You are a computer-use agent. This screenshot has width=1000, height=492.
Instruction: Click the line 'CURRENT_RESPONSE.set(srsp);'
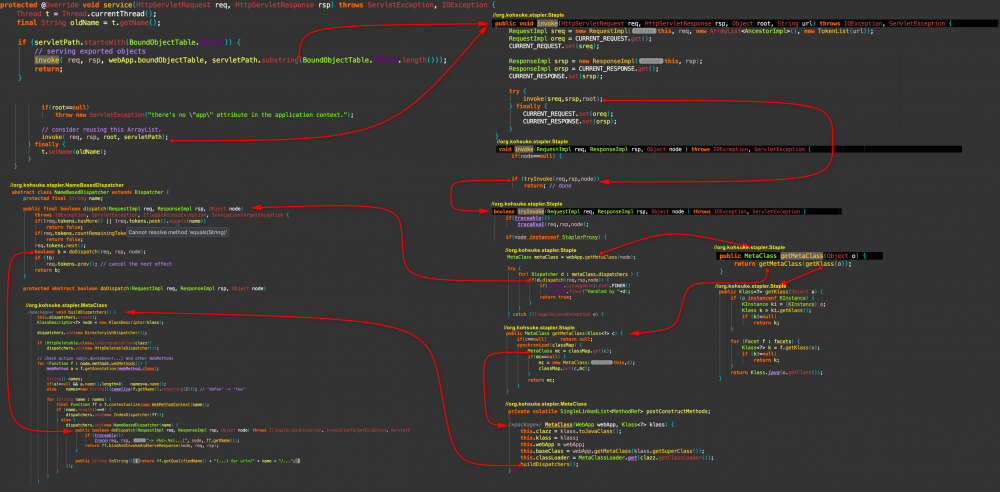[x=556, y=76]
